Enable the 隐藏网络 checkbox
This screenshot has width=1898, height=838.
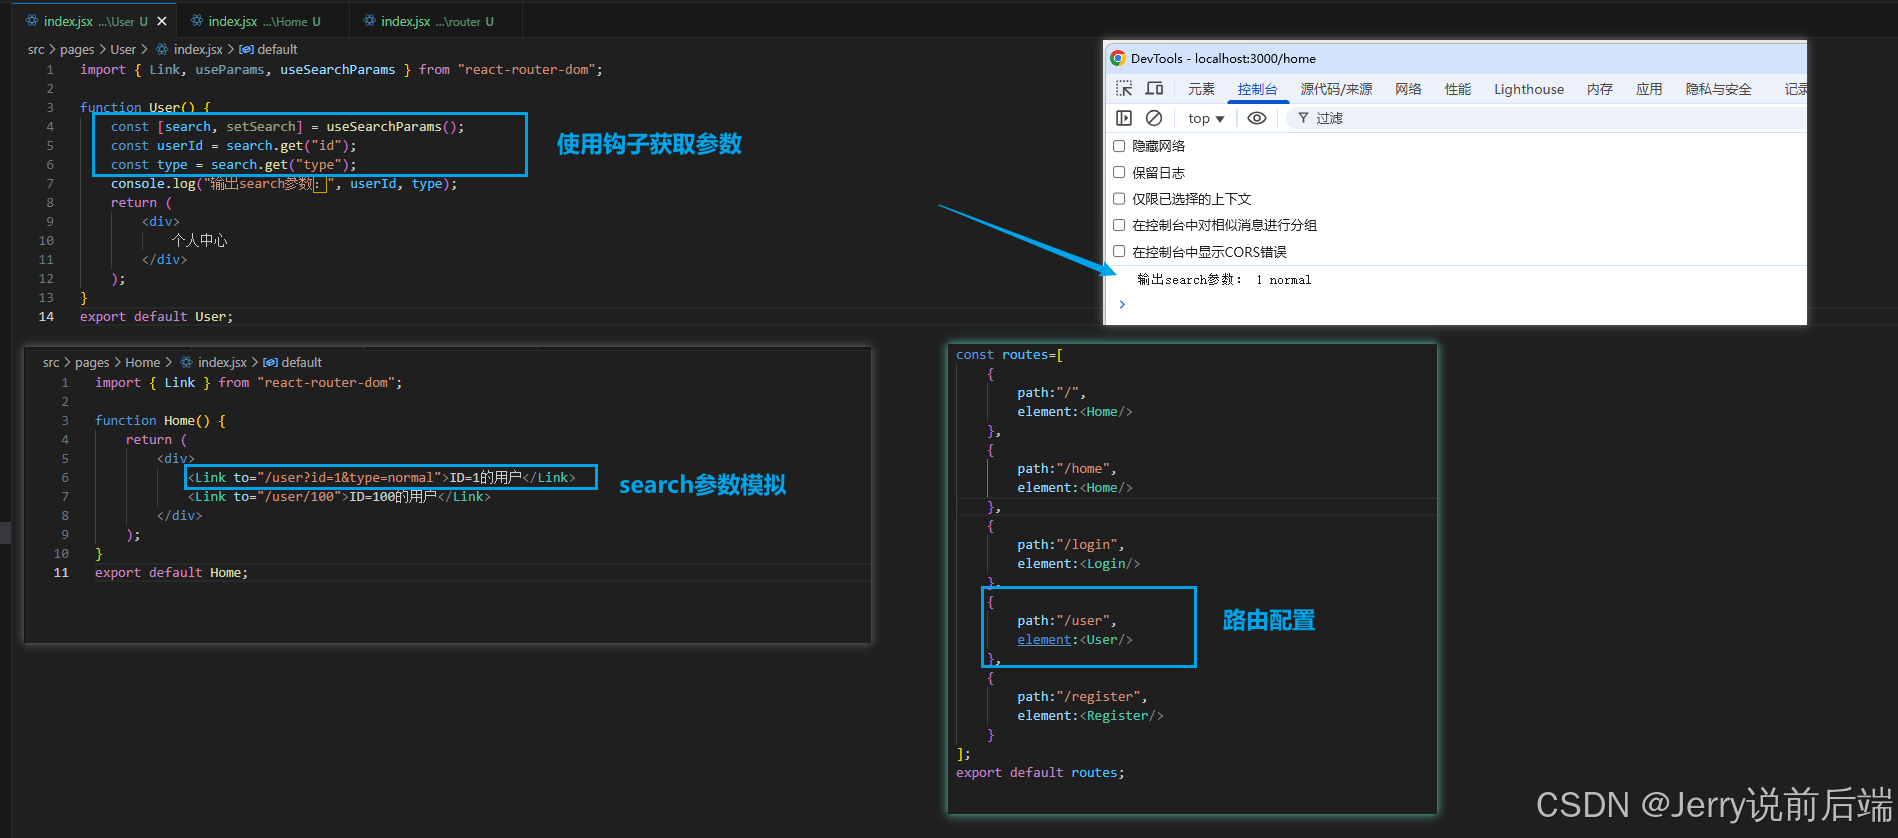pos(1119,146)
